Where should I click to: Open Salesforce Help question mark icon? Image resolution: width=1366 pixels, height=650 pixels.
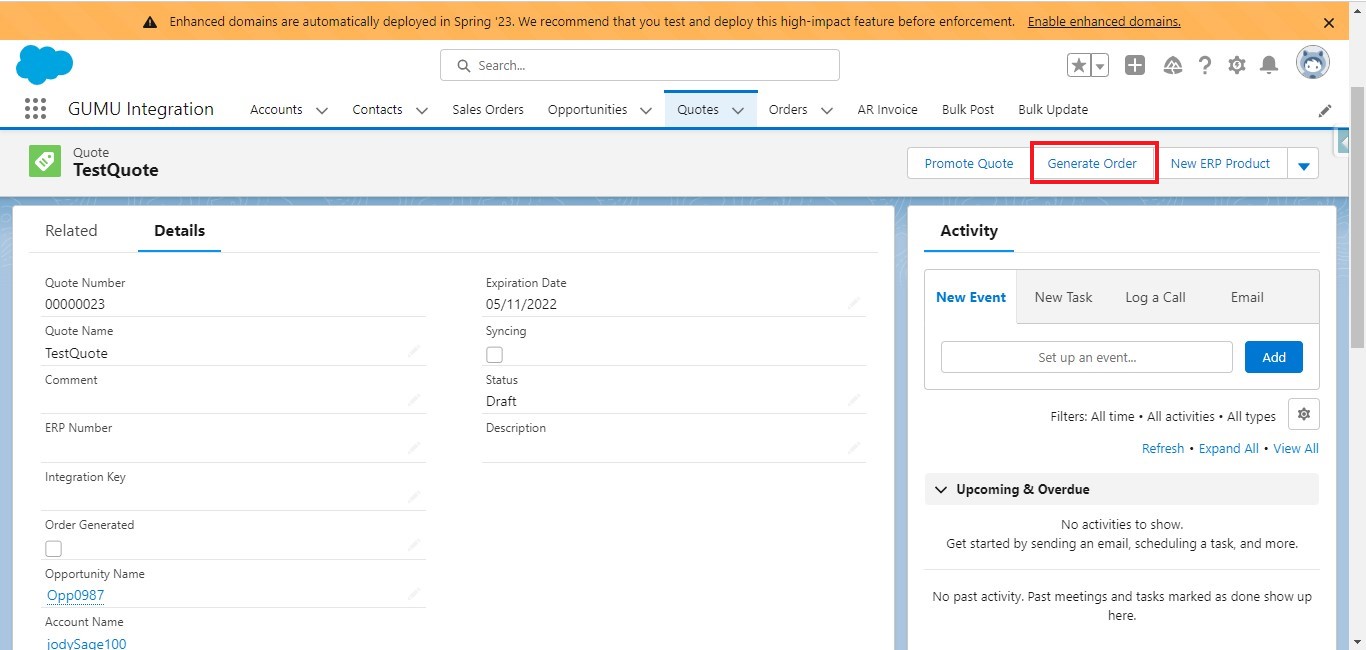click(x=1205, y=65)
